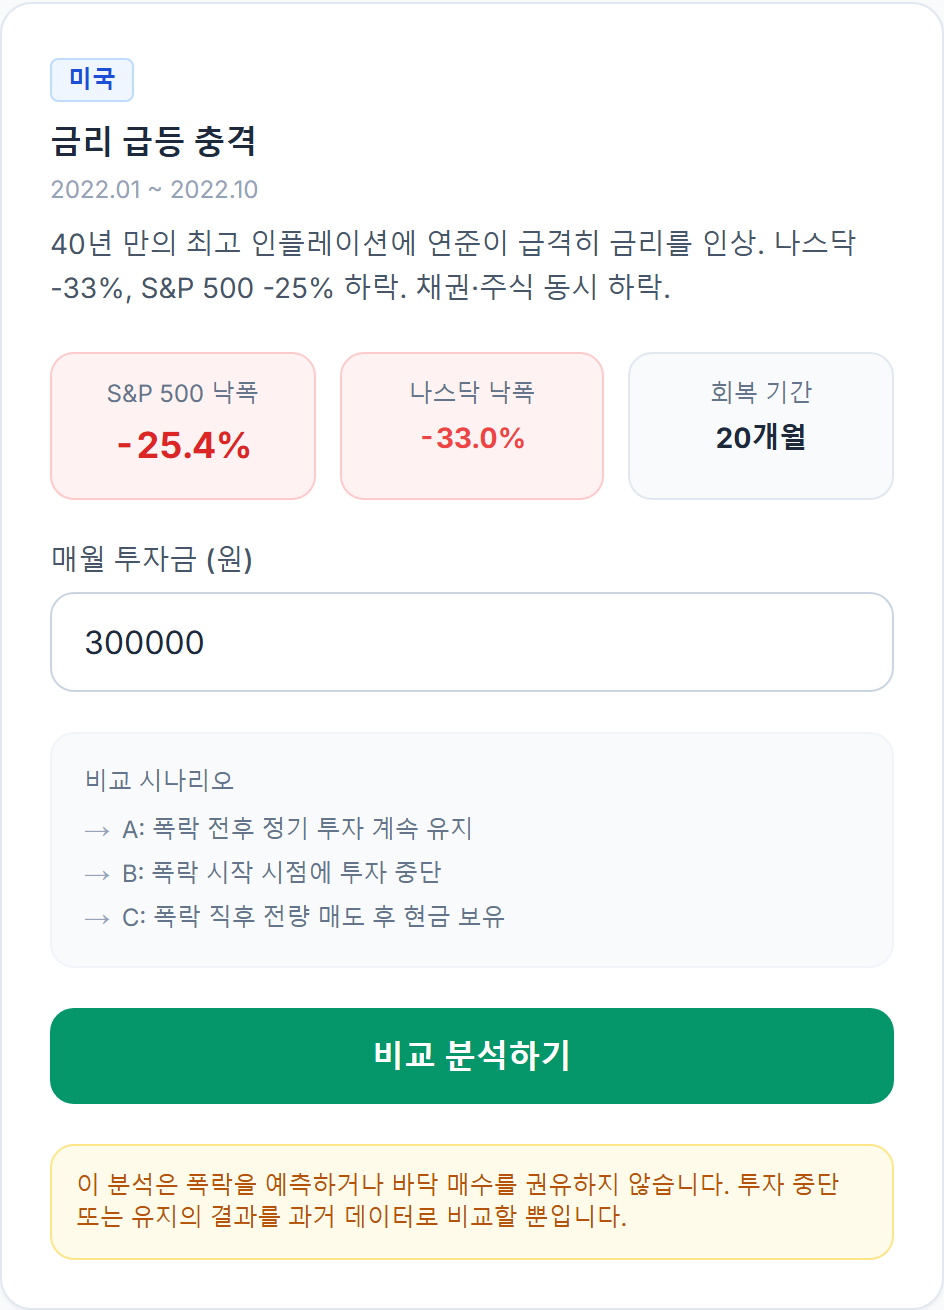Select scenario B 투자 중단 text
This screenshot has height=1310, width=944.
[x=281, y=873]
